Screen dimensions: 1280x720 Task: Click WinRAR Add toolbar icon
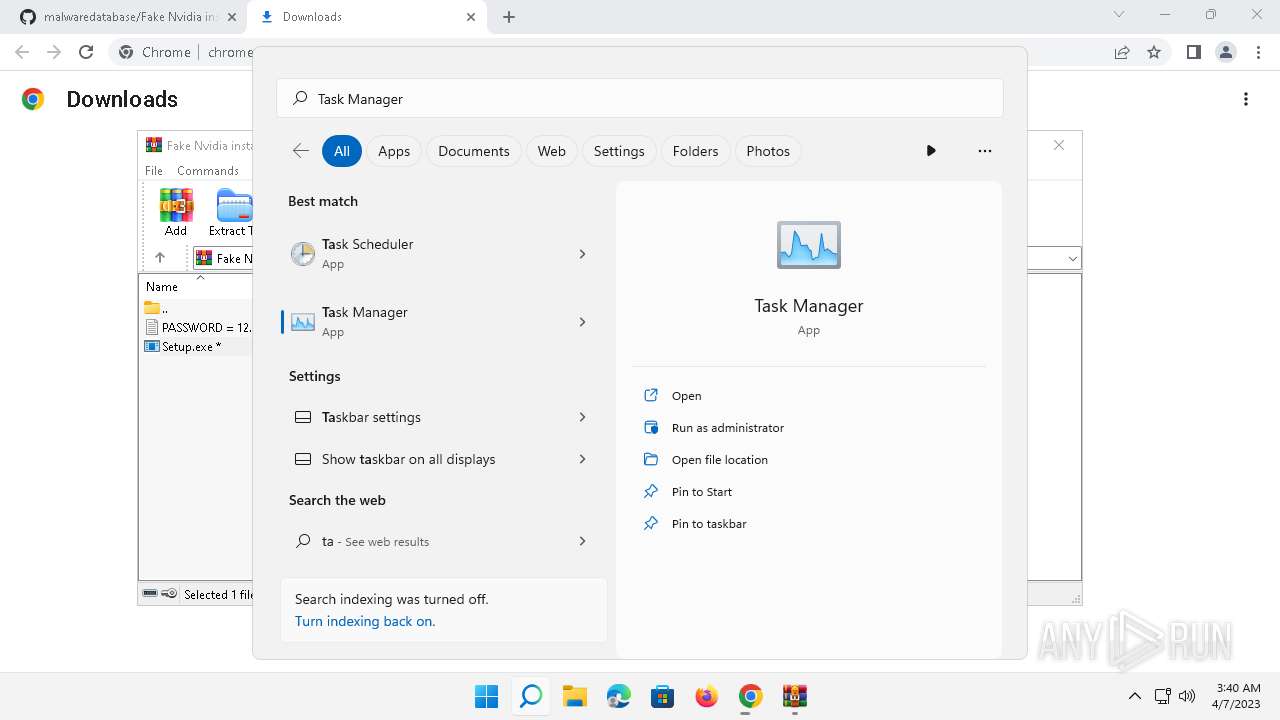coord(176,212)
